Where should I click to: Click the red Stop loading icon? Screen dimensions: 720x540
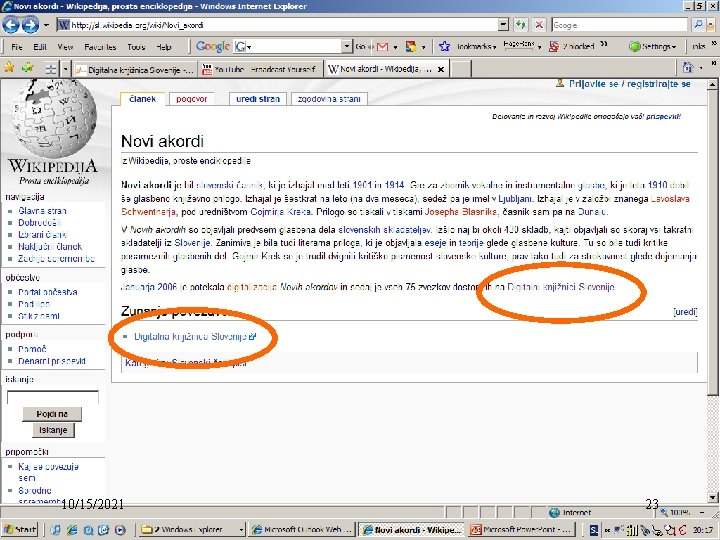539,25
